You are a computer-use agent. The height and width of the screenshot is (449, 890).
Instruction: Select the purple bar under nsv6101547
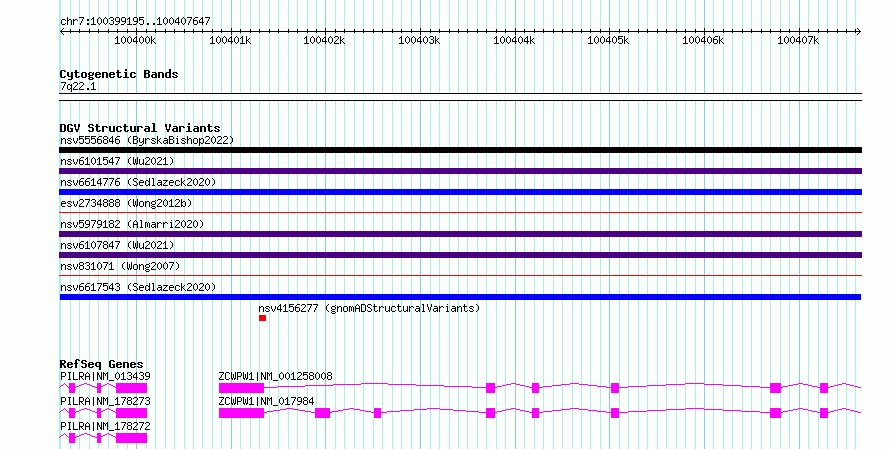point(460,171)
